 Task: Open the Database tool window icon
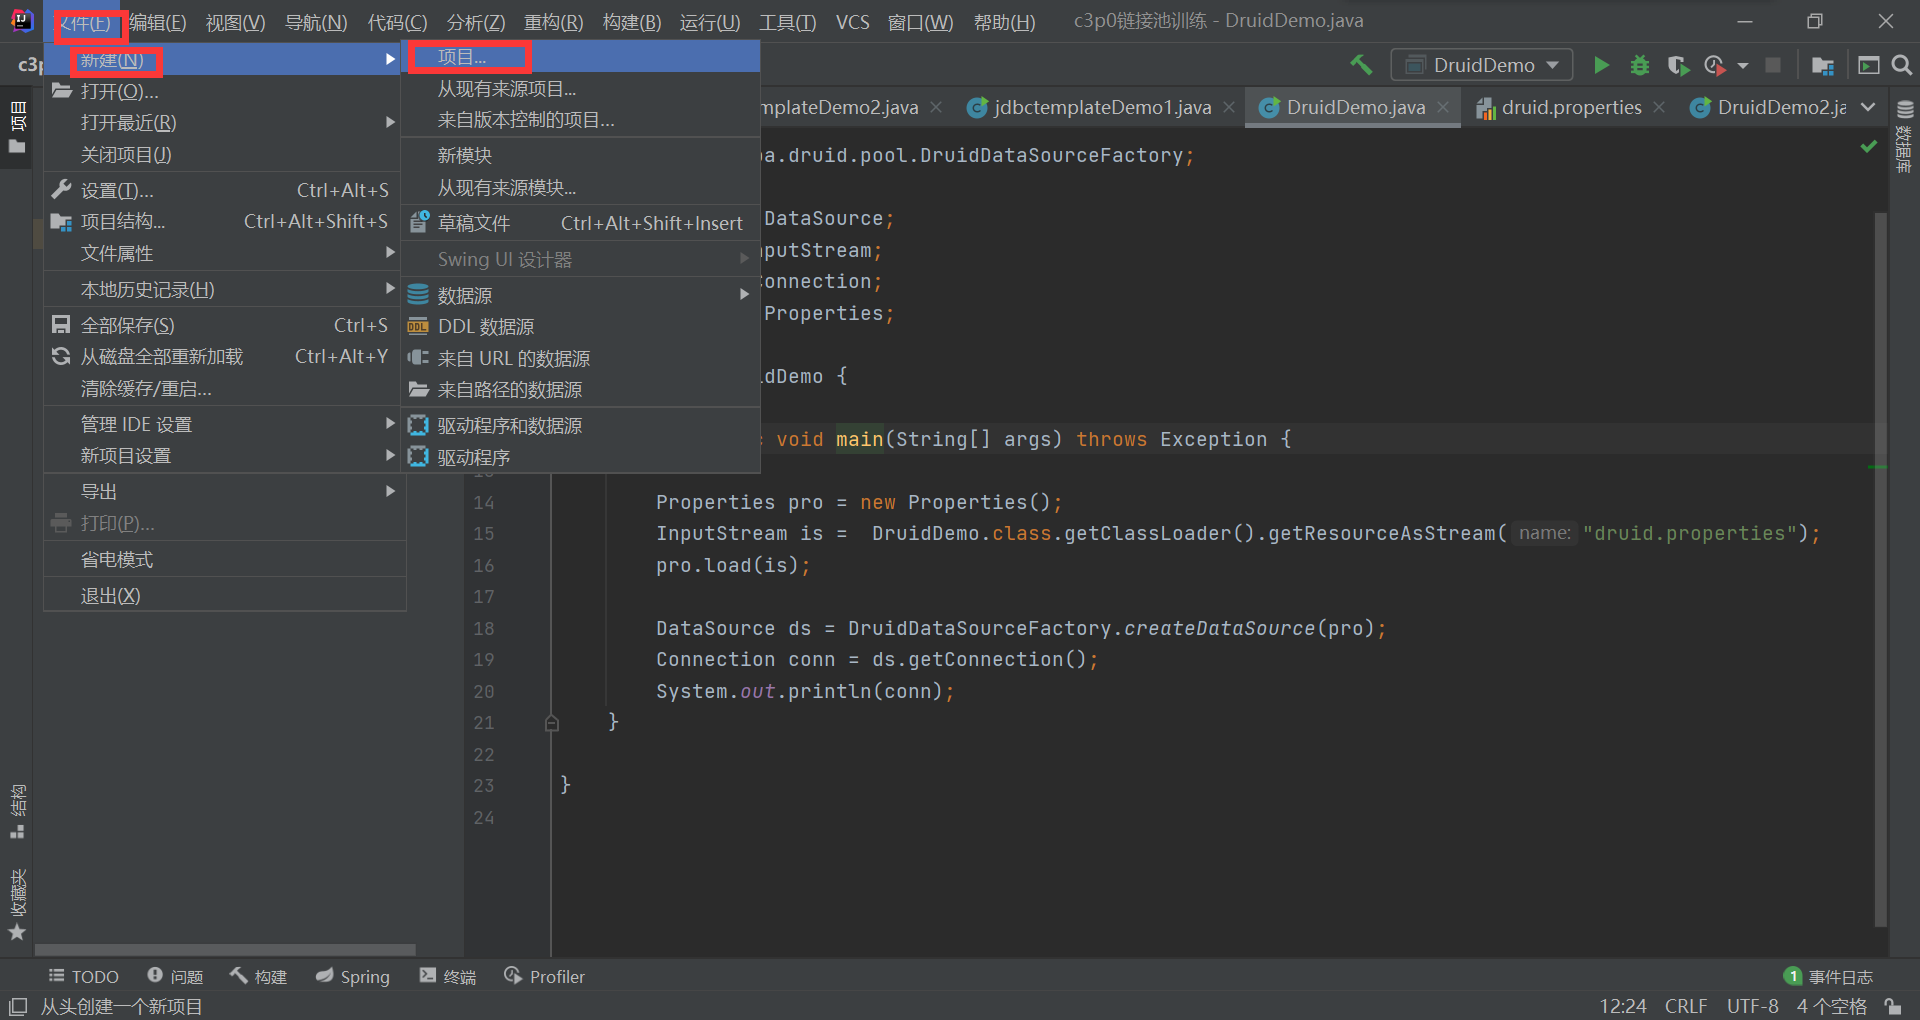click(x=1905, y=110)
